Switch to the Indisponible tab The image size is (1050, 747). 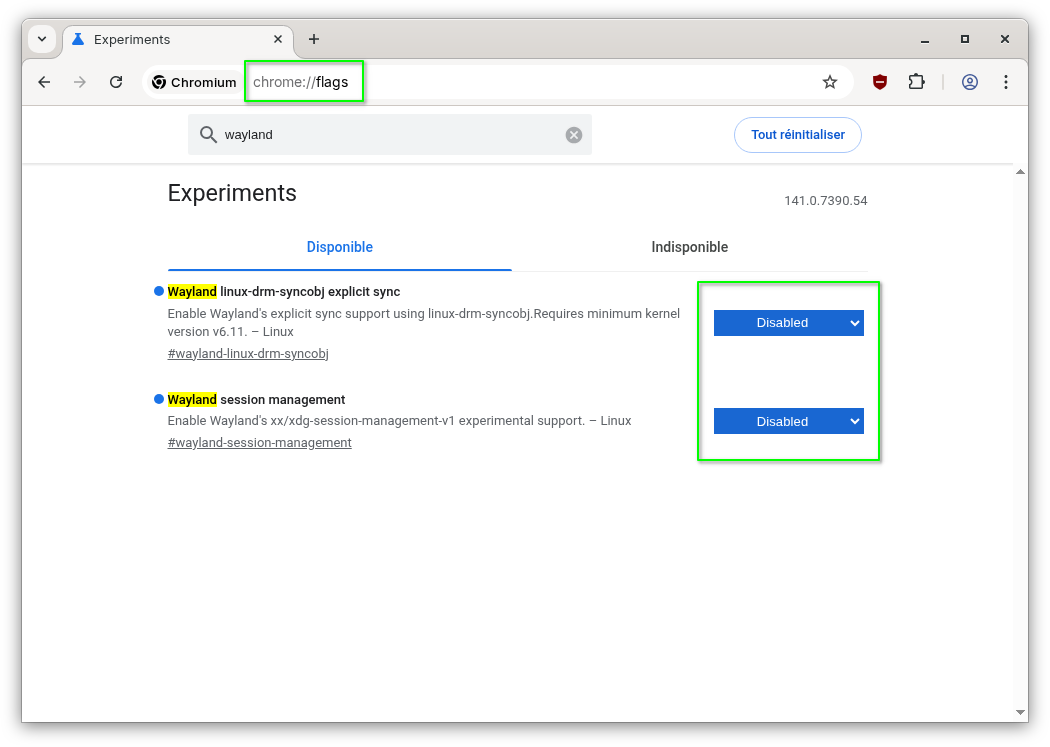(x=689, y=247)
